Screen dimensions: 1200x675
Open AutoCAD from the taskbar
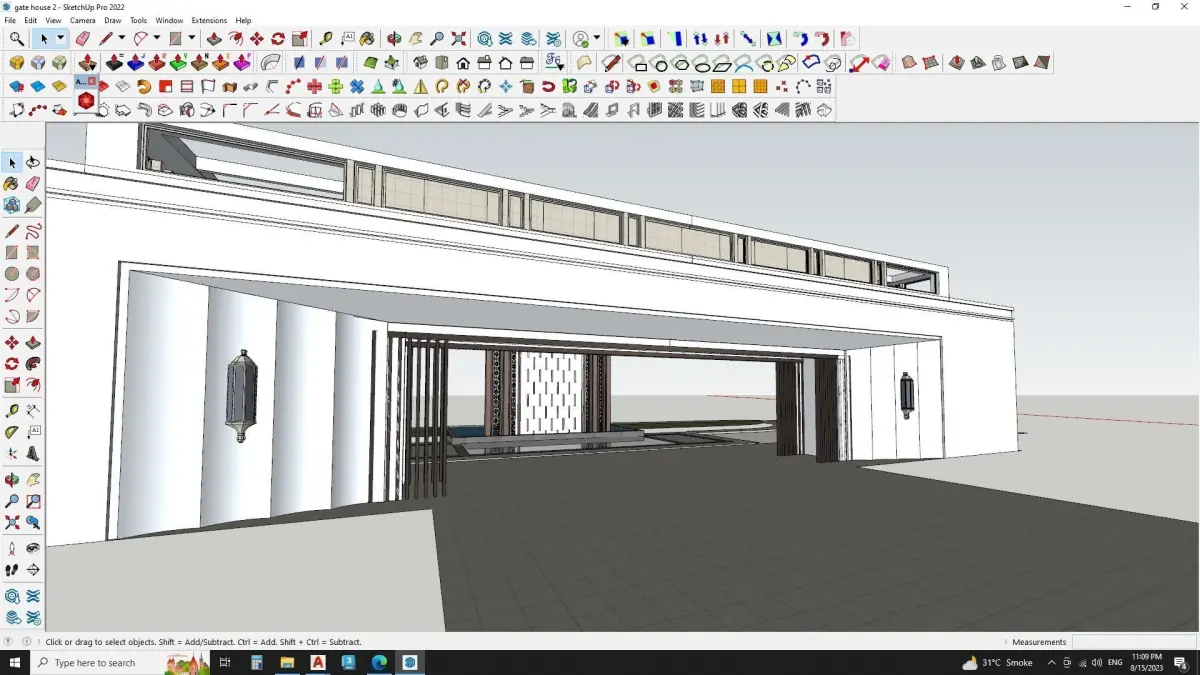click(318, 663)
